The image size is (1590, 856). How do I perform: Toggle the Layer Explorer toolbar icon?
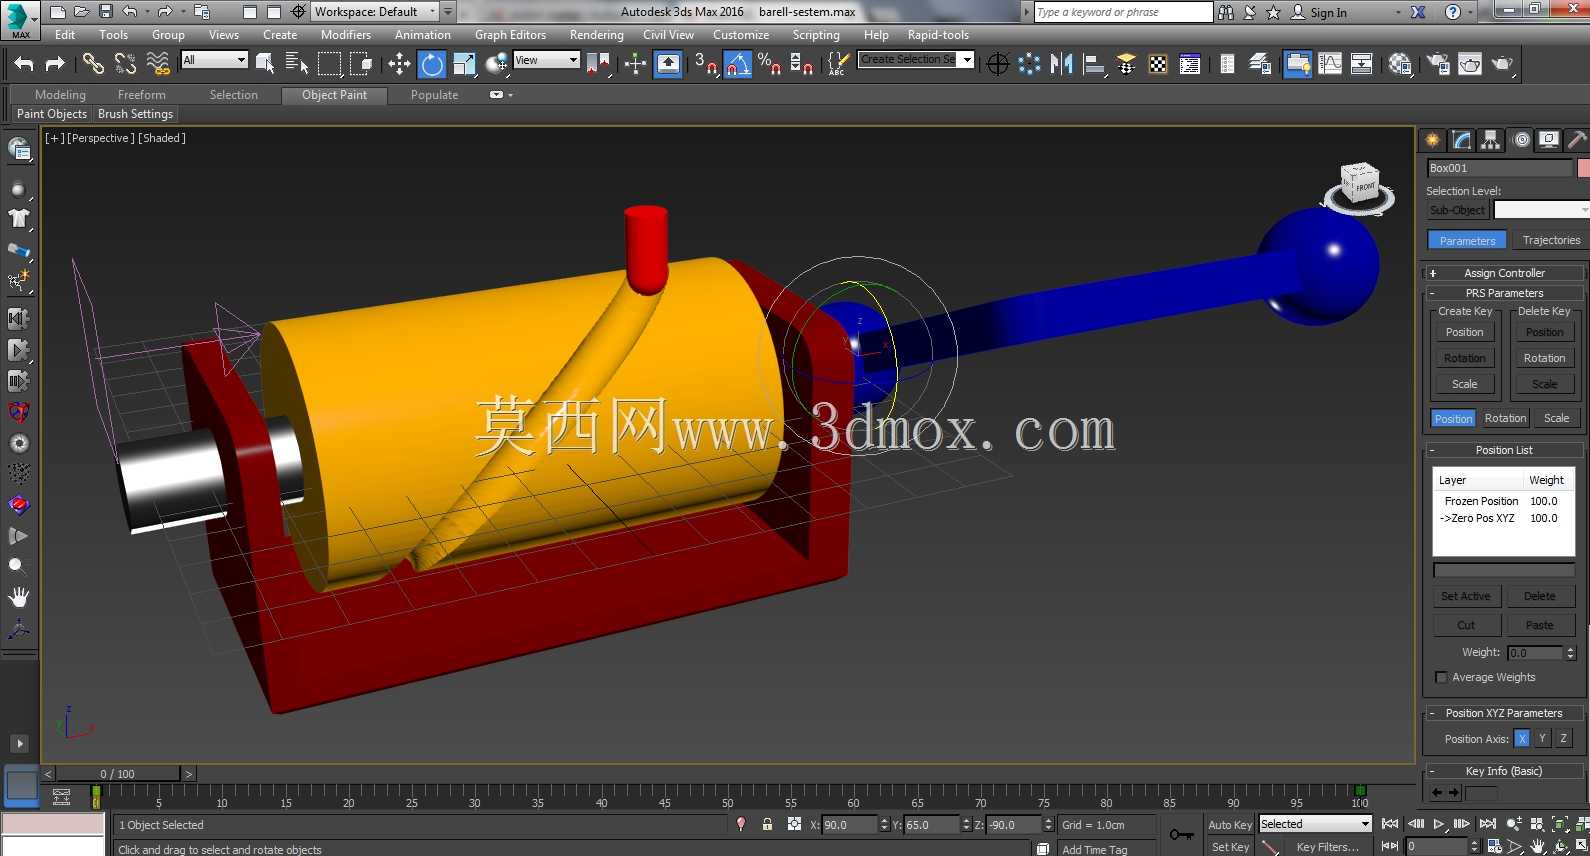1260,64
